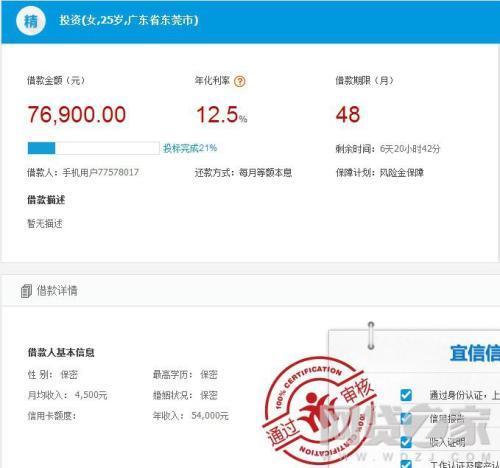Viewport: 500px width, 468px height.
Task: Click the 借款人基本信息 heading
Action: coord(61,353)
